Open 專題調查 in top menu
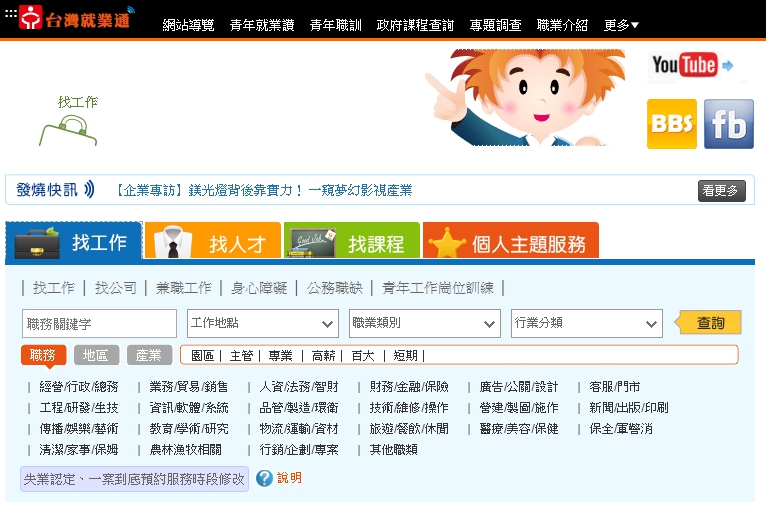The height and width of the screenshot is (510, 766). coord(495,25)
